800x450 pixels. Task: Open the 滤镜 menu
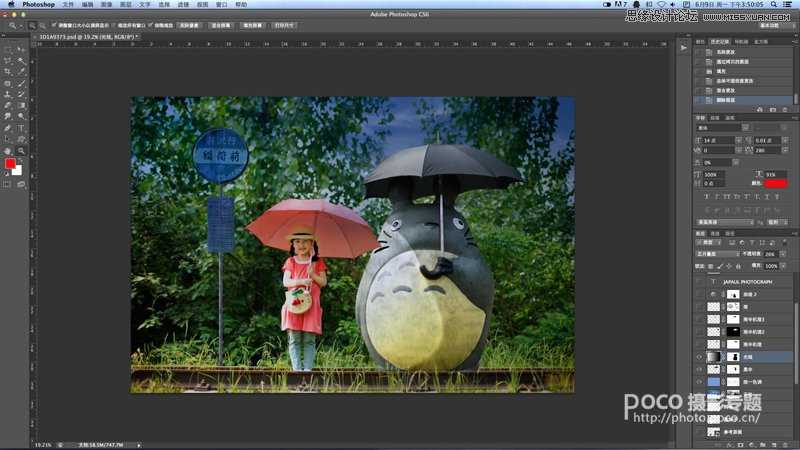pyautogui.click(x=183, y=4)
